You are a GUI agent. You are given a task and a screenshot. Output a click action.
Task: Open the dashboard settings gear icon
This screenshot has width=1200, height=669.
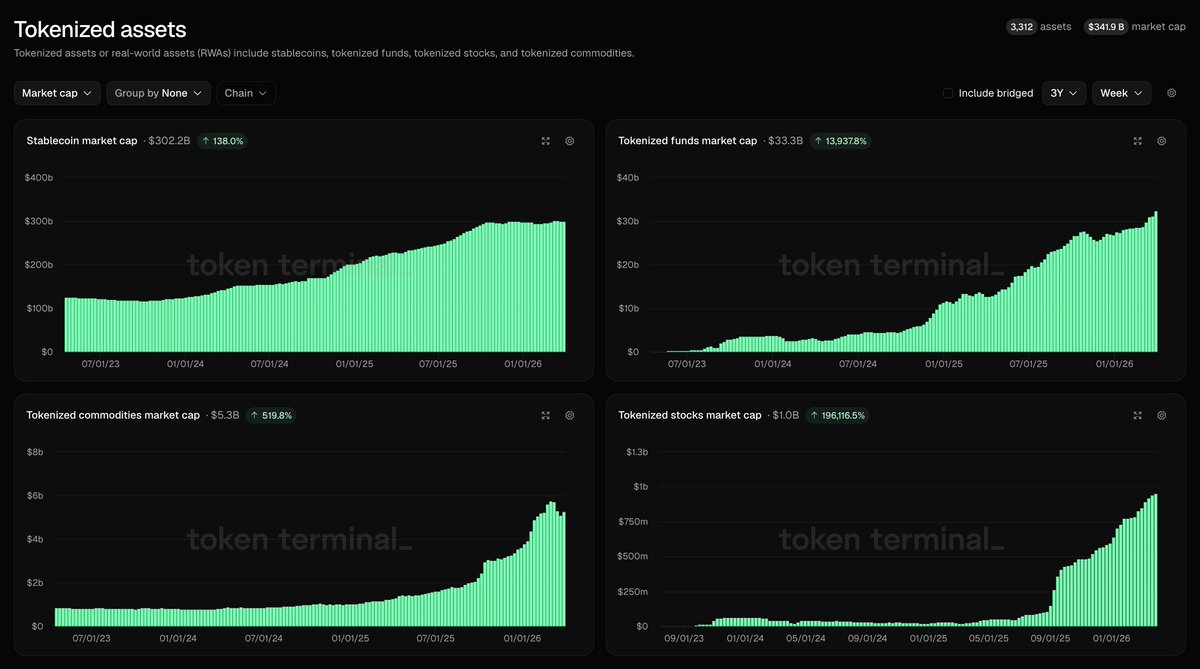coord(1172,93)
